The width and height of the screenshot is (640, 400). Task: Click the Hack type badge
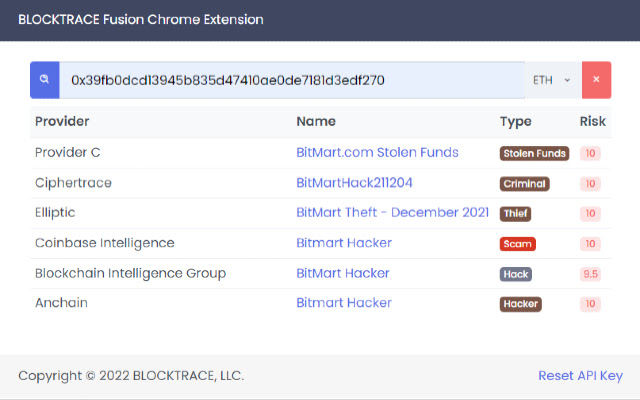tap(515, 274)
